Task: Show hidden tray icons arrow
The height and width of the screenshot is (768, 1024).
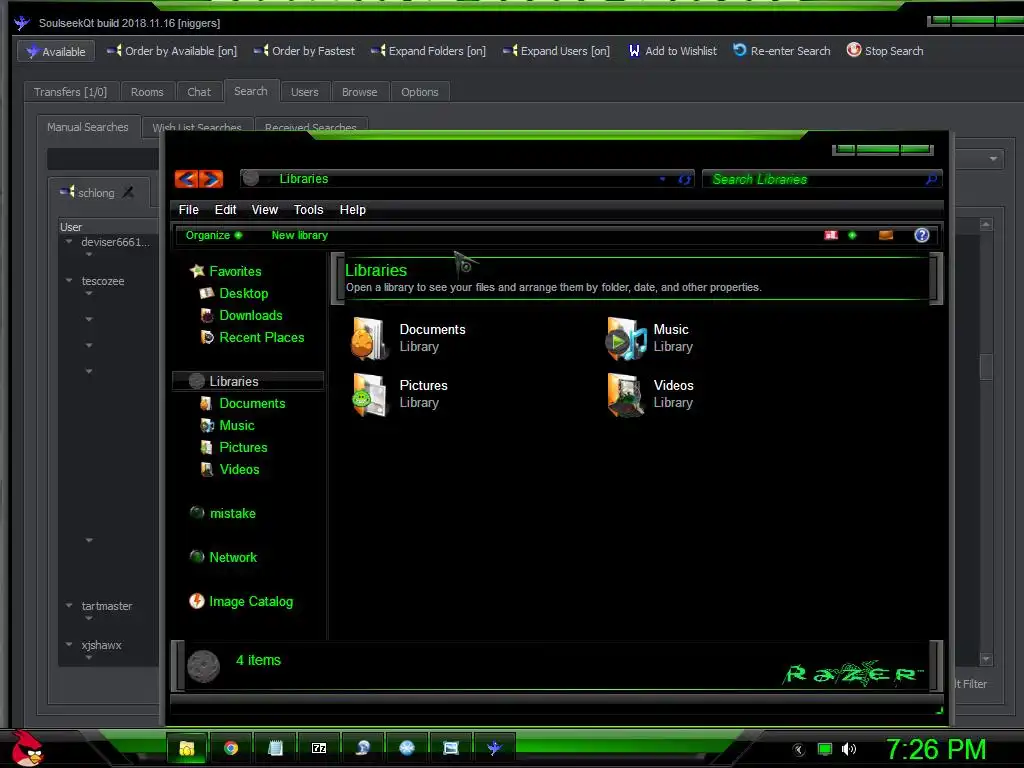Action: click(799, 749)
